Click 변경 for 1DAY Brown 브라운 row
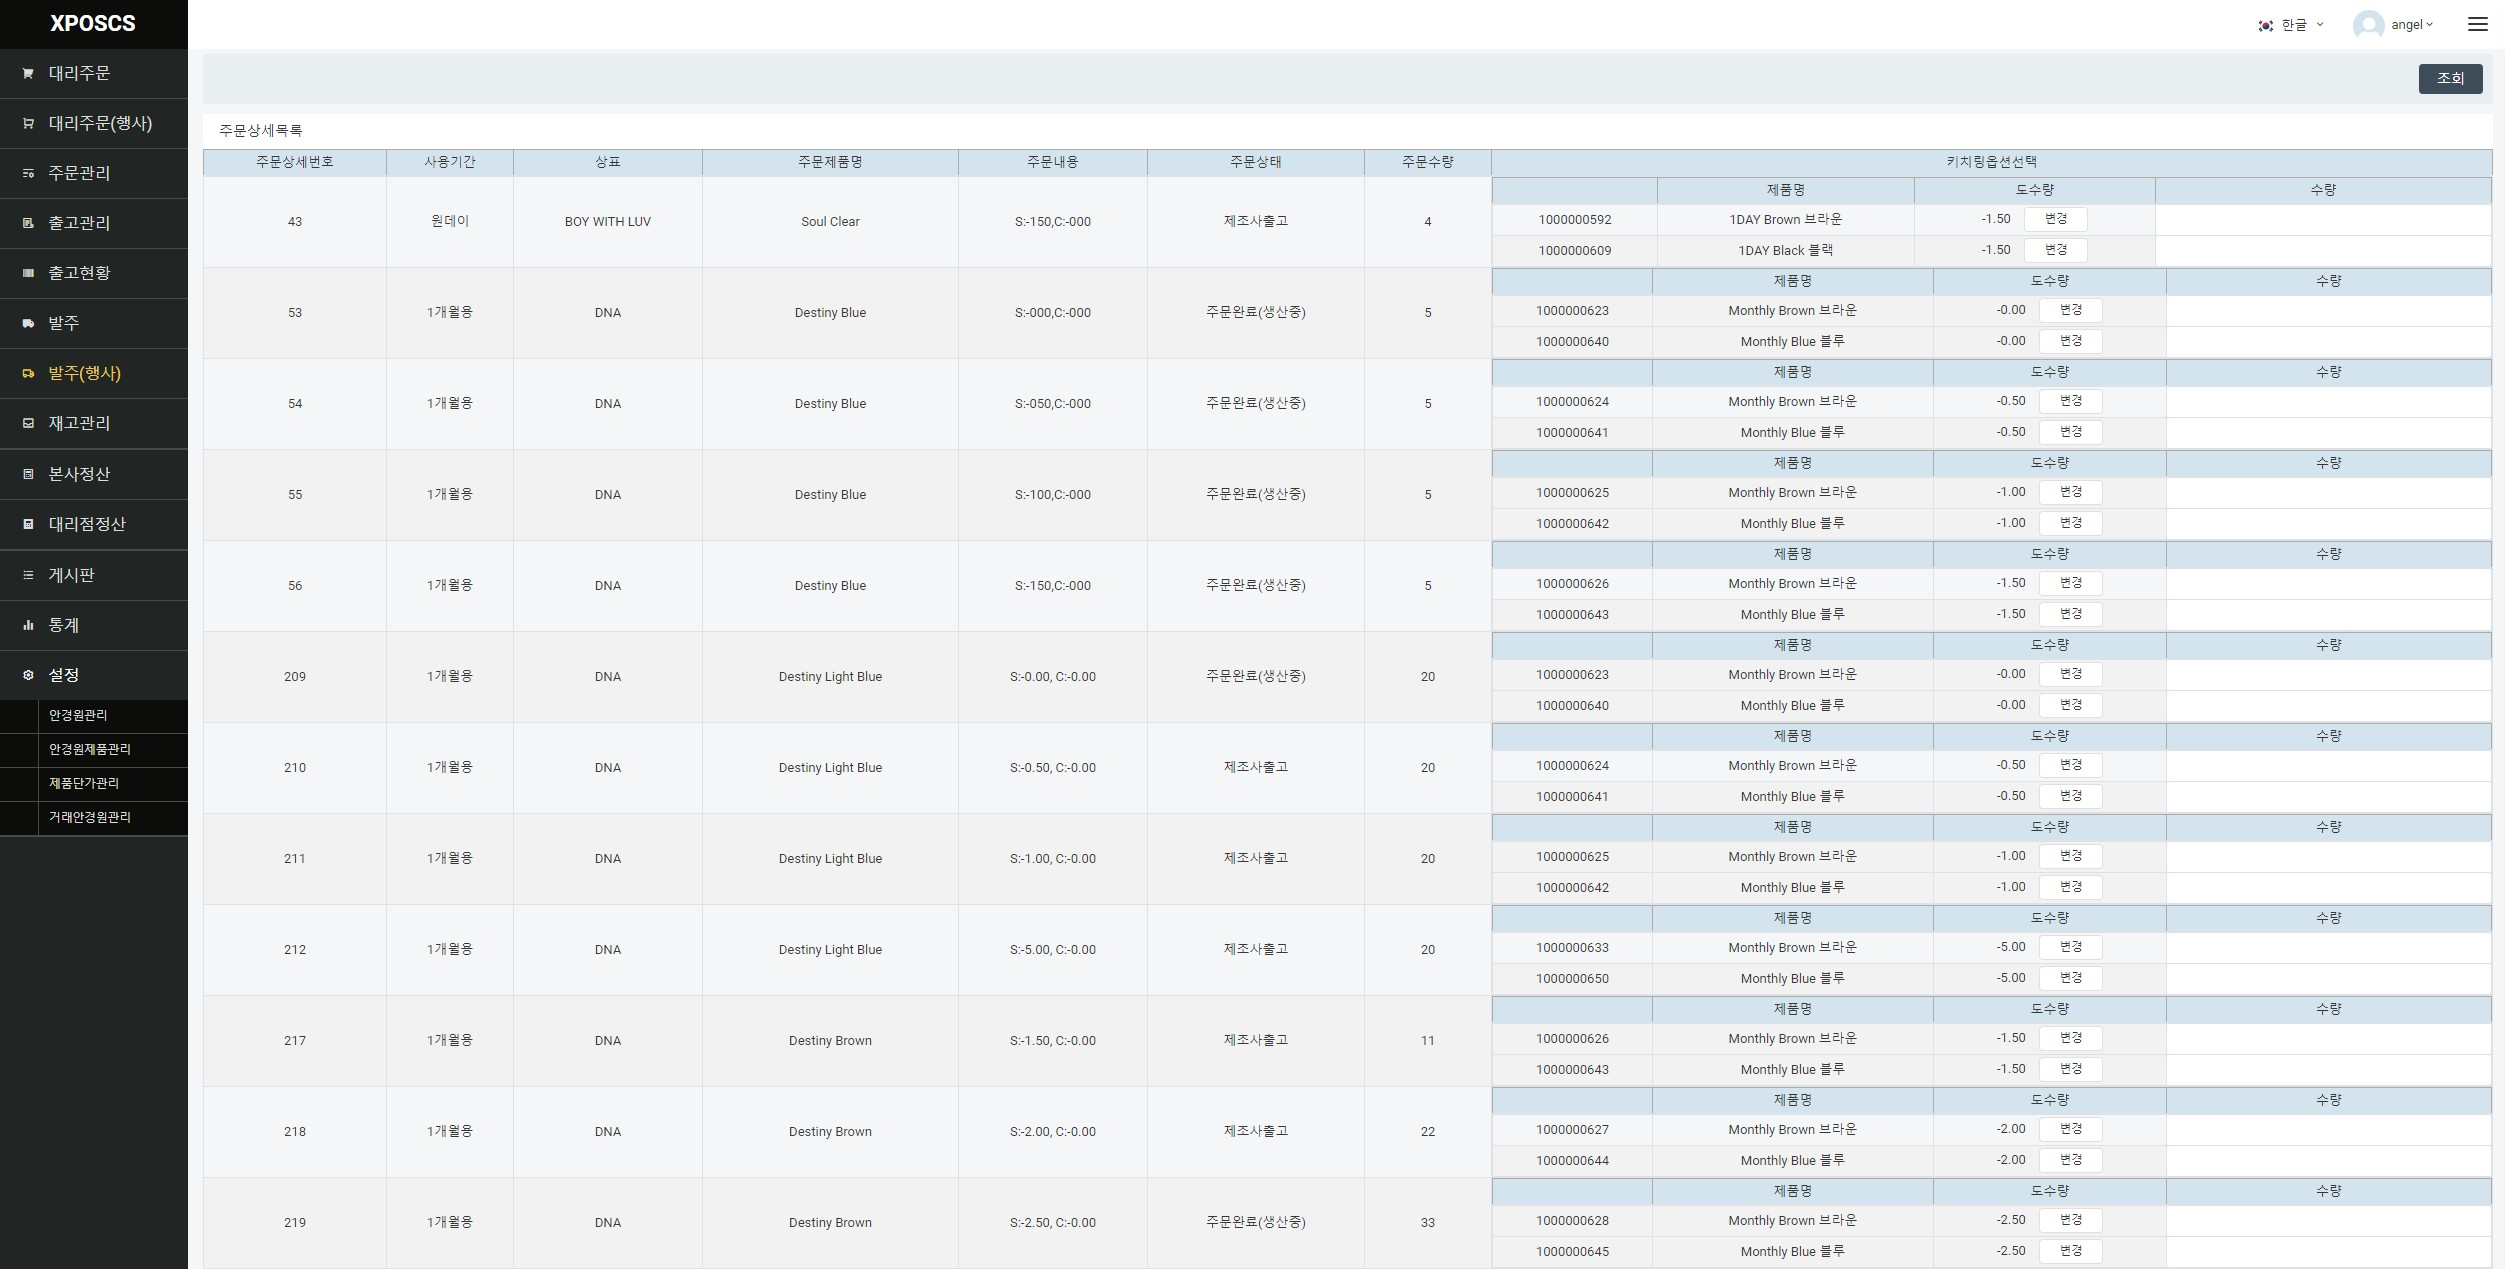Image resolution: width=2505 pixels, height=1269 pixels. pyautogui.click(x=2055, y=219)
